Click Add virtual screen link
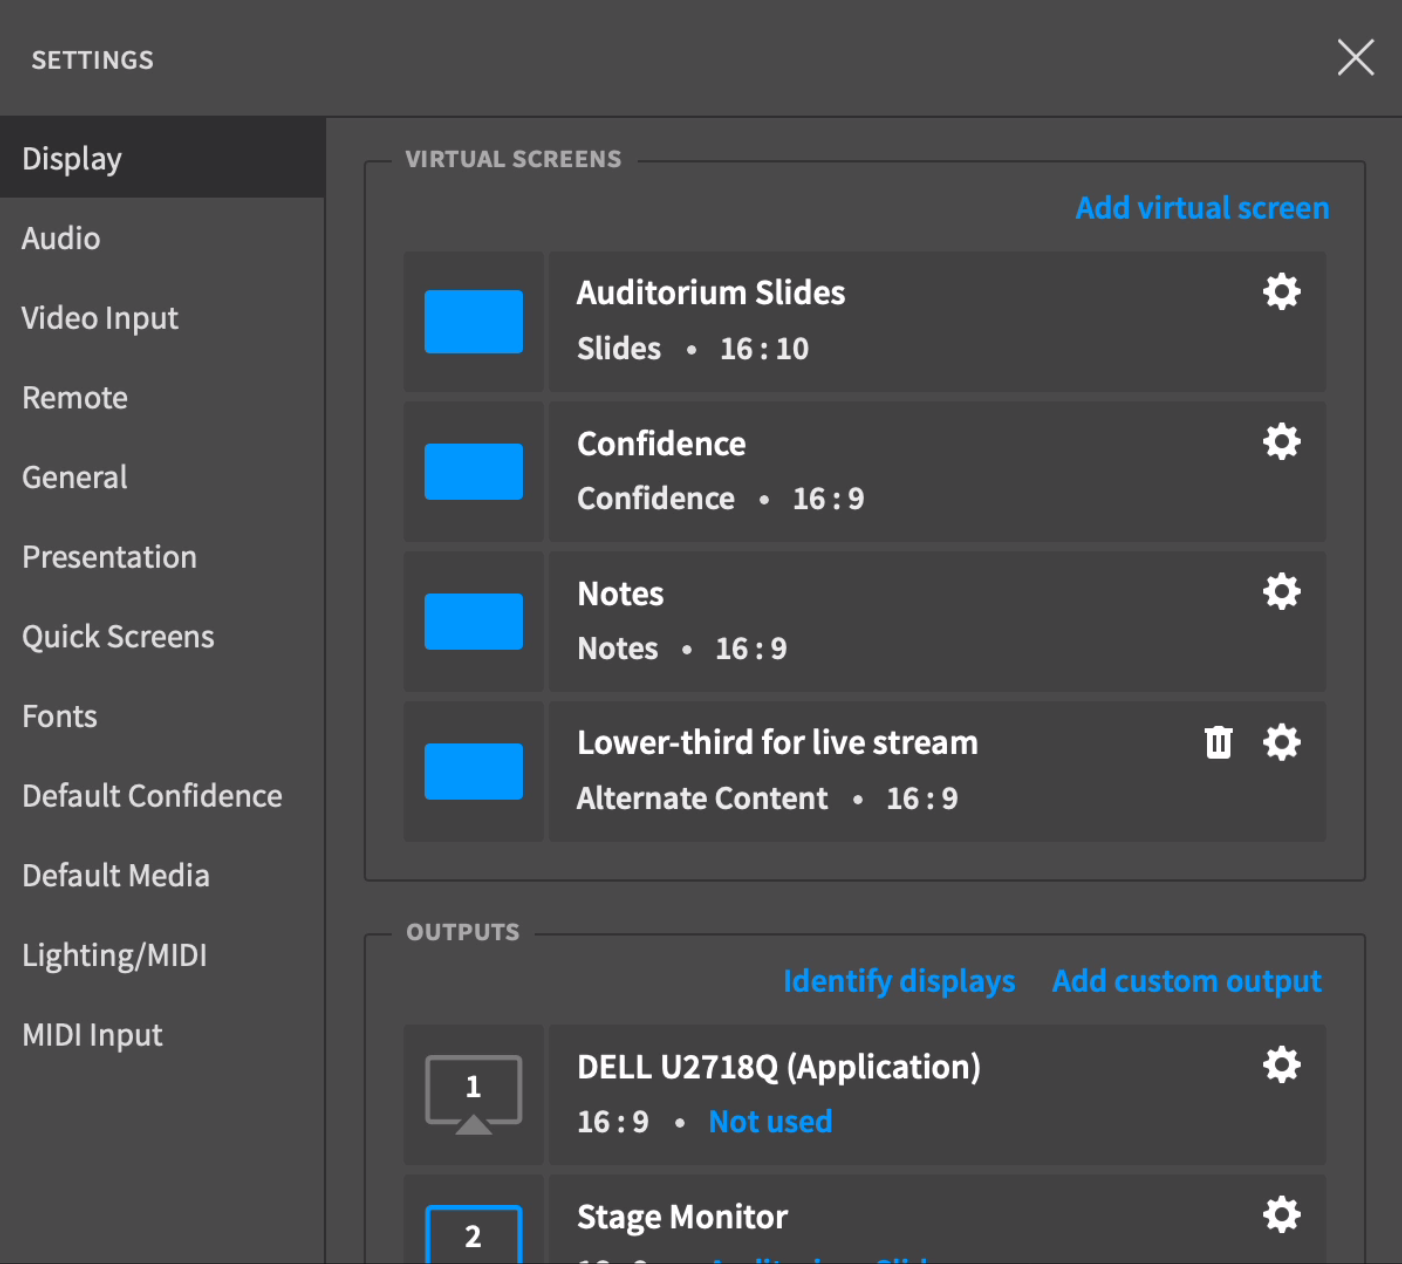 [1202, 208]
